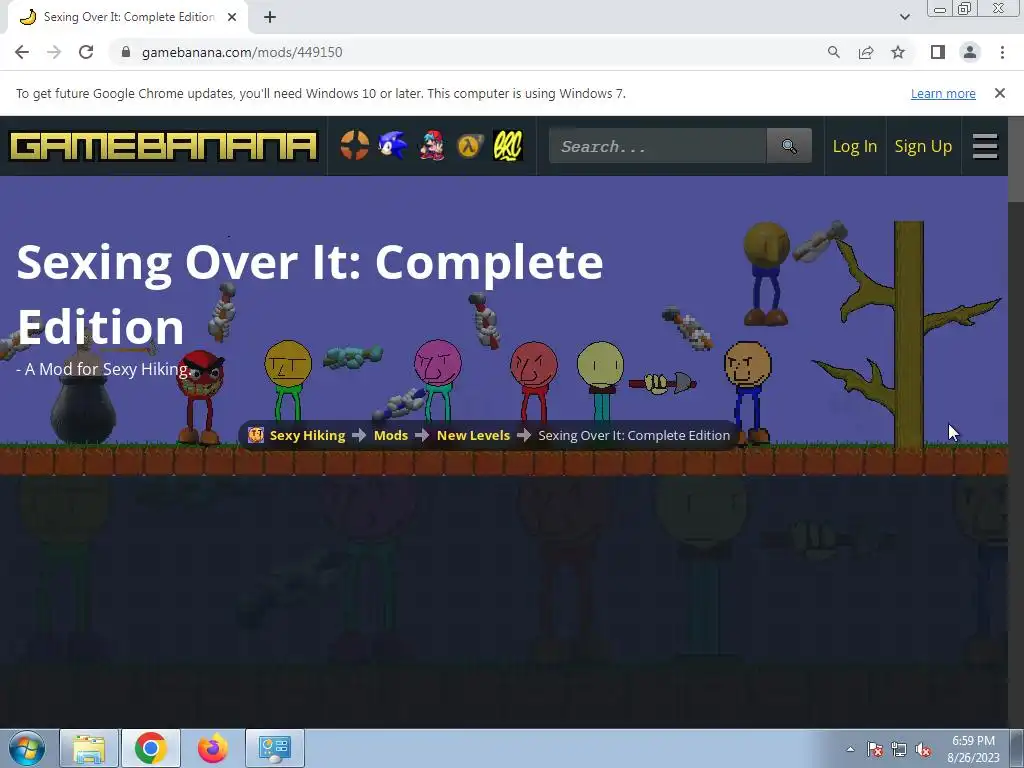Open the control panel taskbar app
Image resolution: width=1024 pixels, height=768 pixels.
tap(274, 748)
